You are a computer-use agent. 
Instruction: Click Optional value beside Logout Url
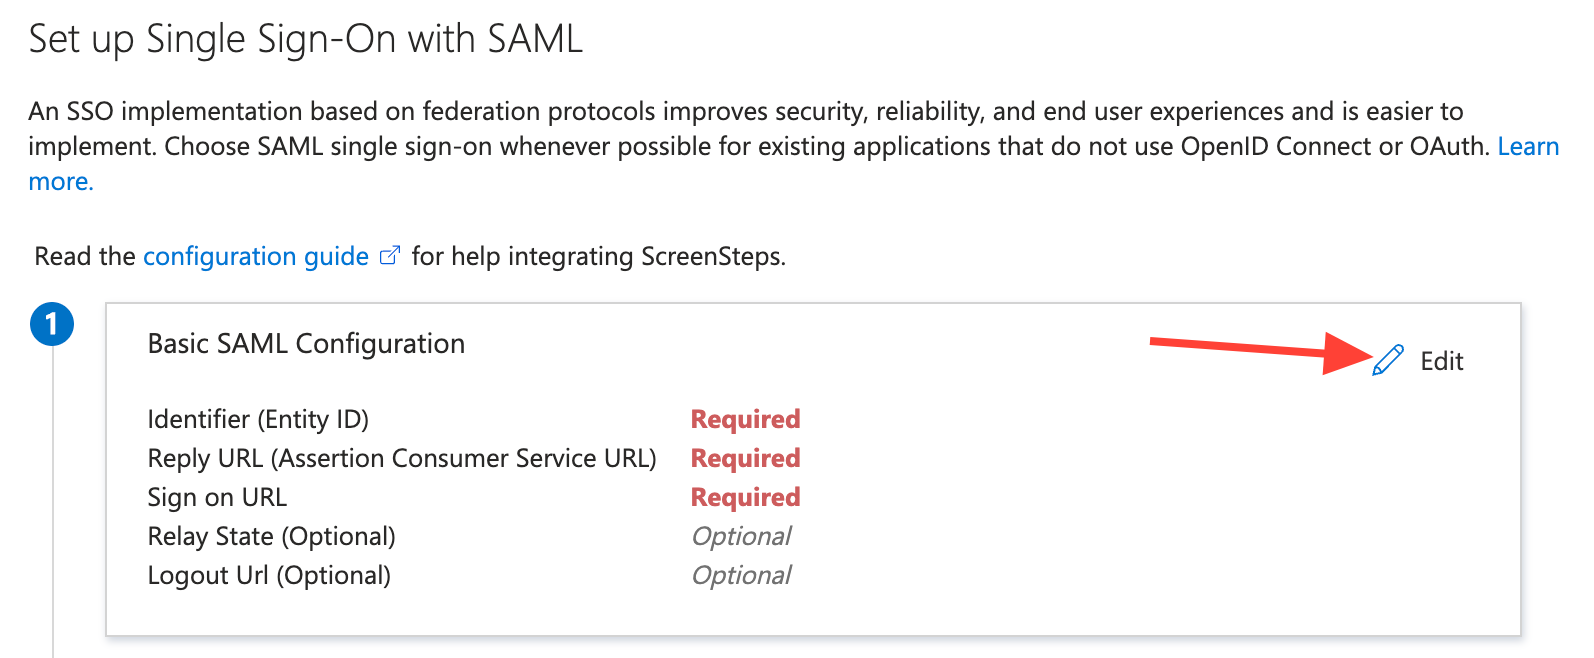pyautogui.click(x=741, y=575)
